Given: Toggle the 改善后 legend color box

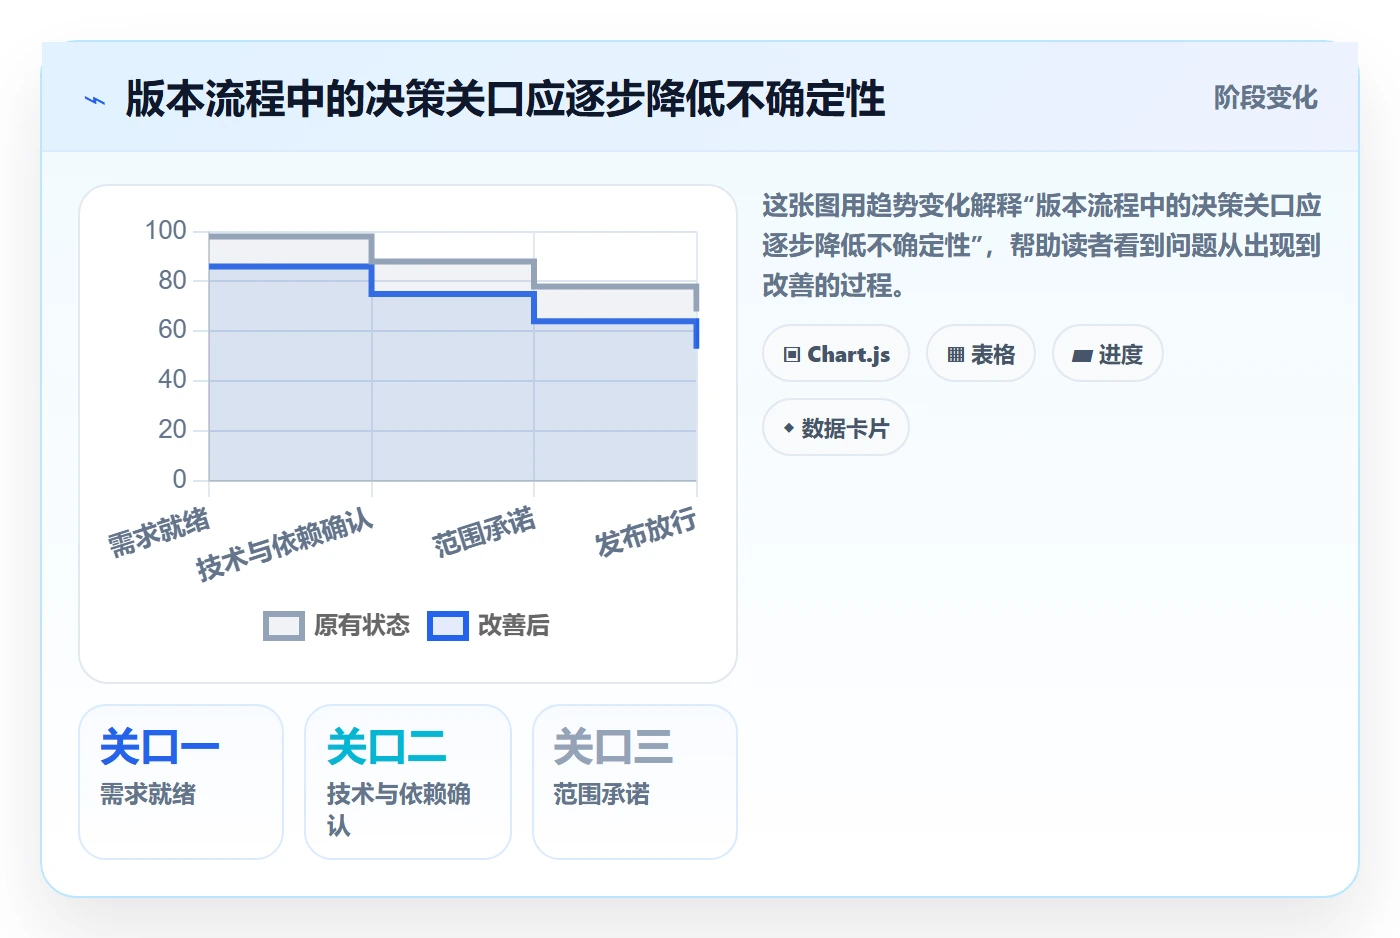Looking at the screenshot, I should click(x=448, y=626).
